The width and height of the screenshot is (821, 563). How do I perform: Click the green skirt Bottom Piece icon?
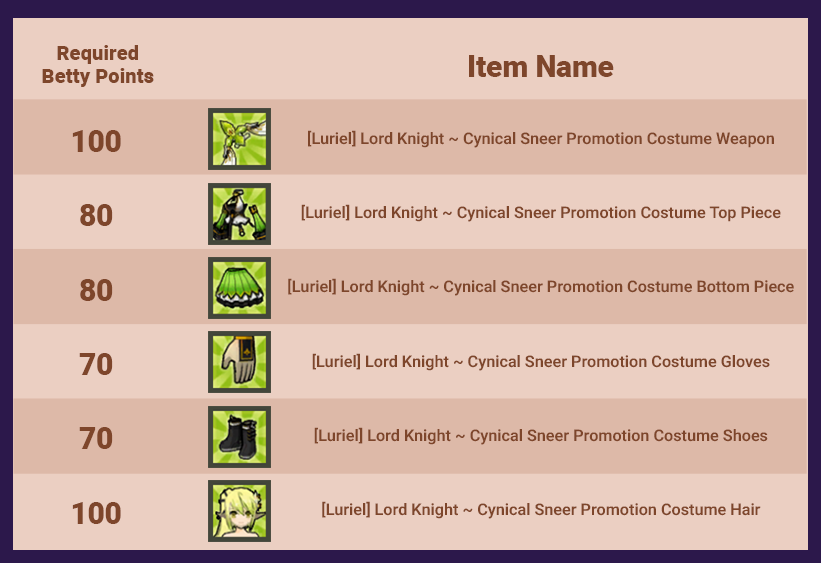tap(239, 288)
